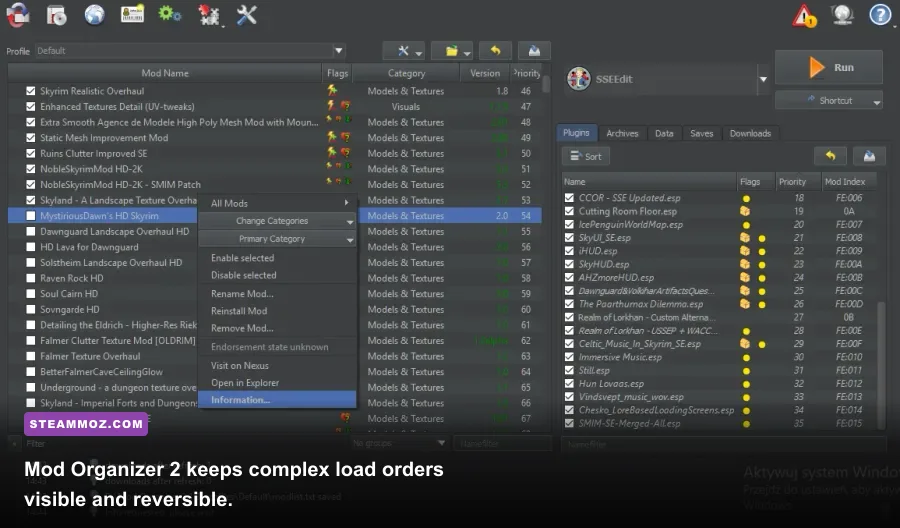Sort mods by Mod Name column header
This screenshot has width=900, height=528.
pos(165,73)
